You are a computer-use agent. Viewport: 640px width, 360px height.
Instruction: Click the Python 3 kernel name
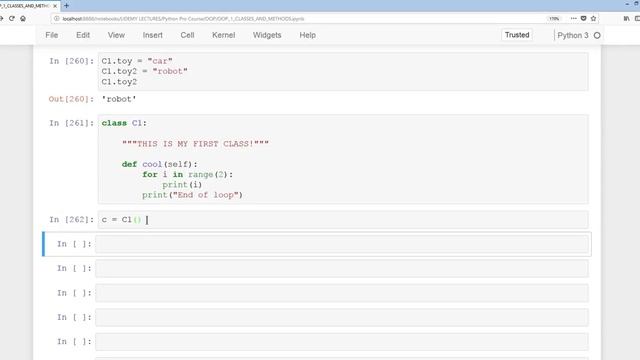tap(573, 36)
